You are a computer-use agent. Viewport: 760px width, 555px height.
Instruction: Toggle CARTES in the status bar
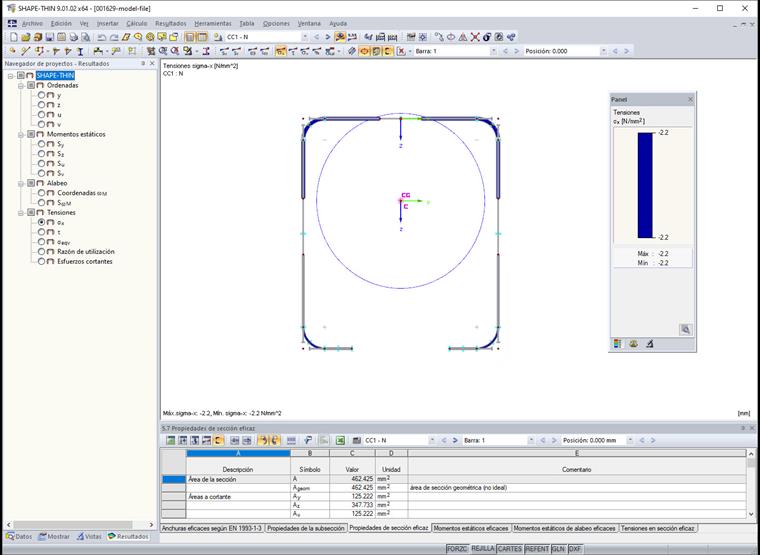pos(509,549)
